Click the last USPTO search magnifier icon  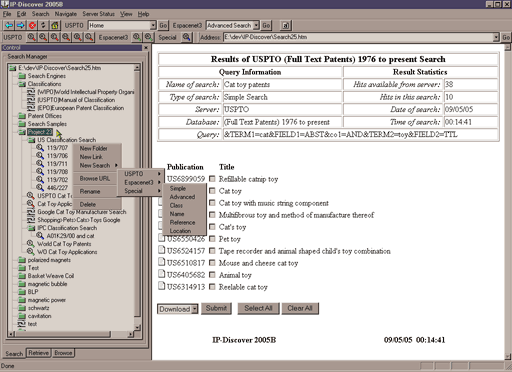89,37
